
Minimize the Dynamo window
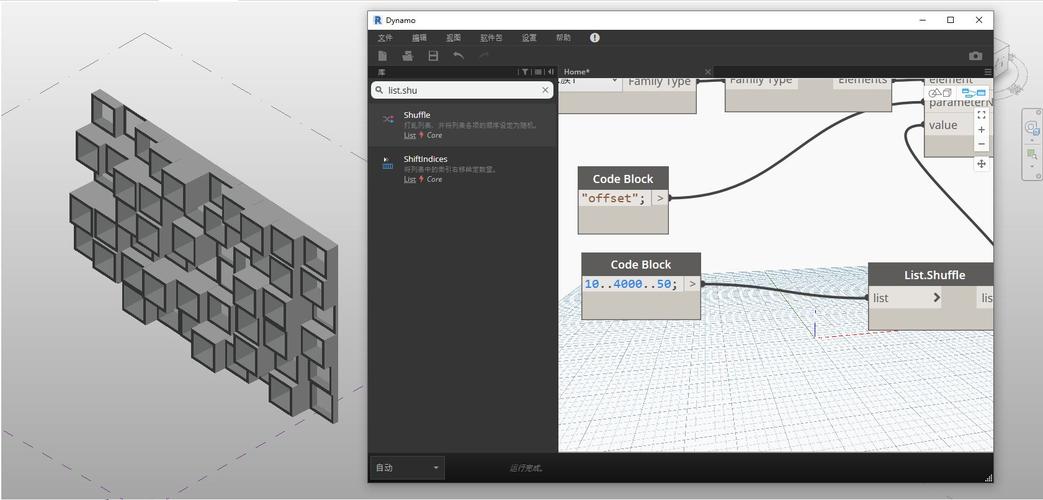pos(923,20)
